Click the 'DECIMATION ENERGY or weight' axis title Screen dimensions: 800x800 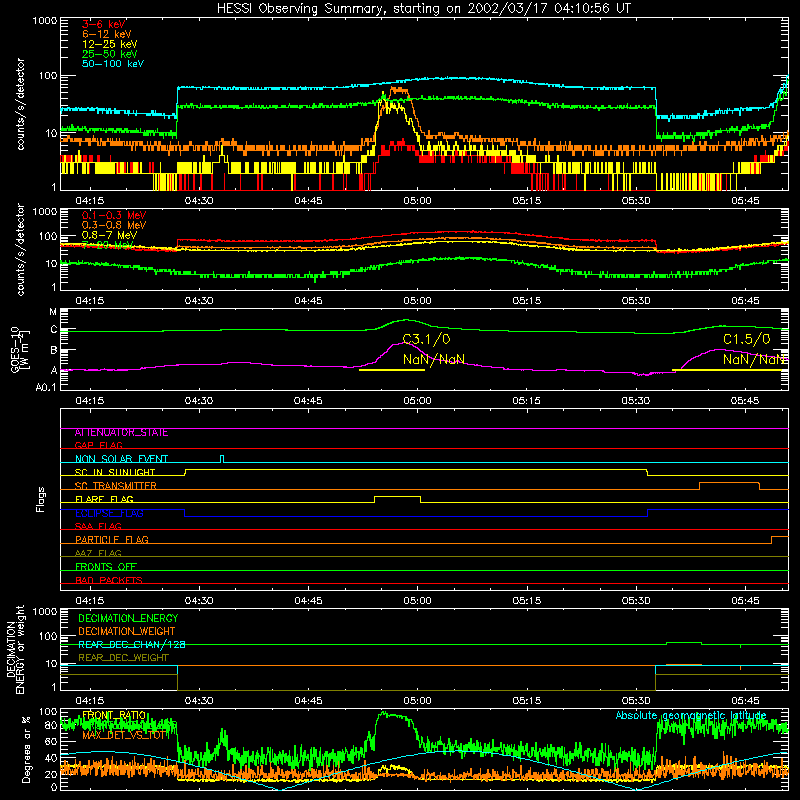click(14, 649)
